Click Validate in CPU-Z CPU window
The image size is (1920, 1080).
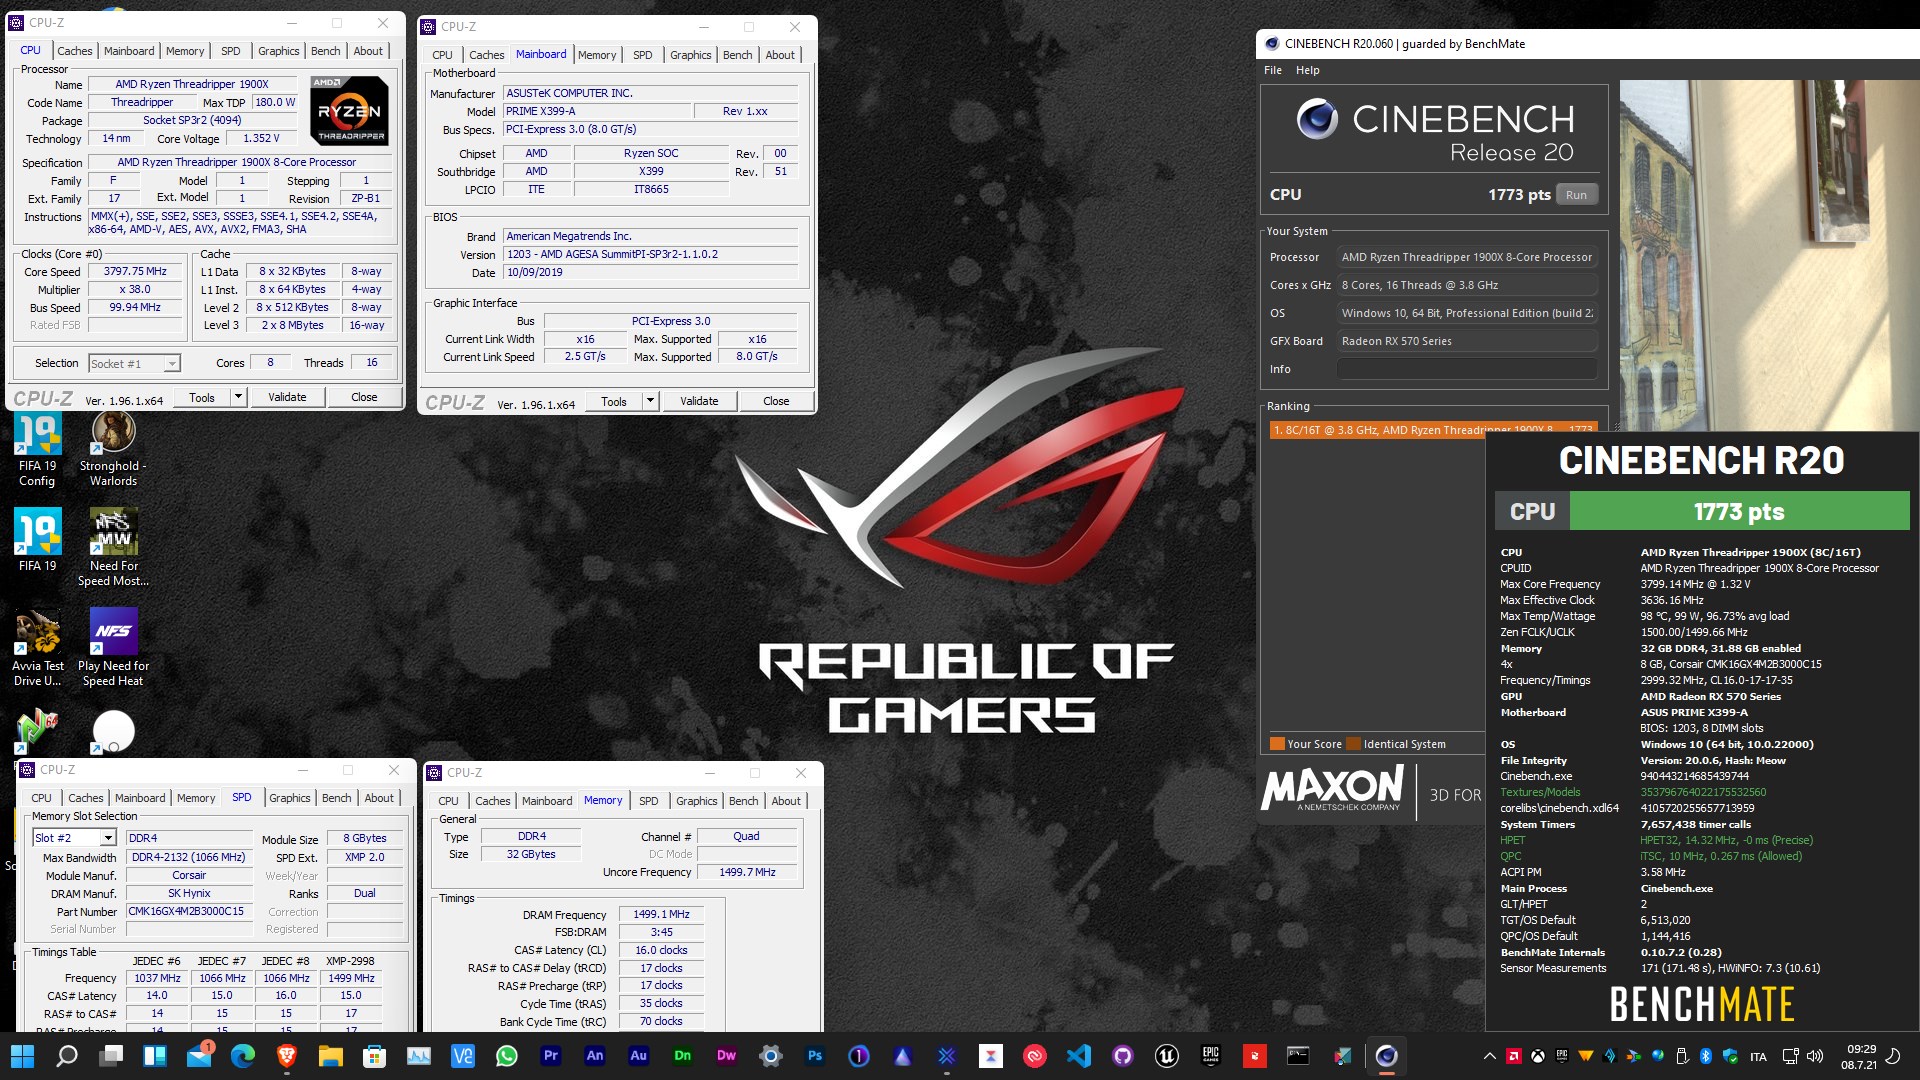(287, 397)
